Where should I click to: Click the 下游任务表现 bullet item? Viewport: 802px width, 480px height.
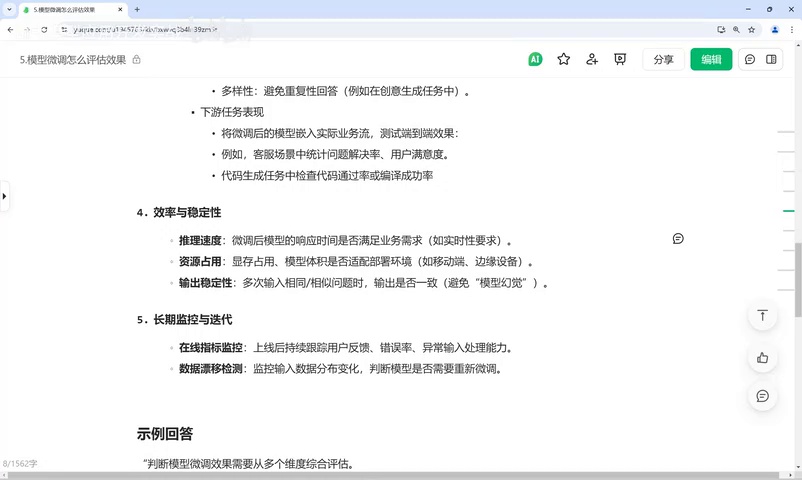pos(232,112)
